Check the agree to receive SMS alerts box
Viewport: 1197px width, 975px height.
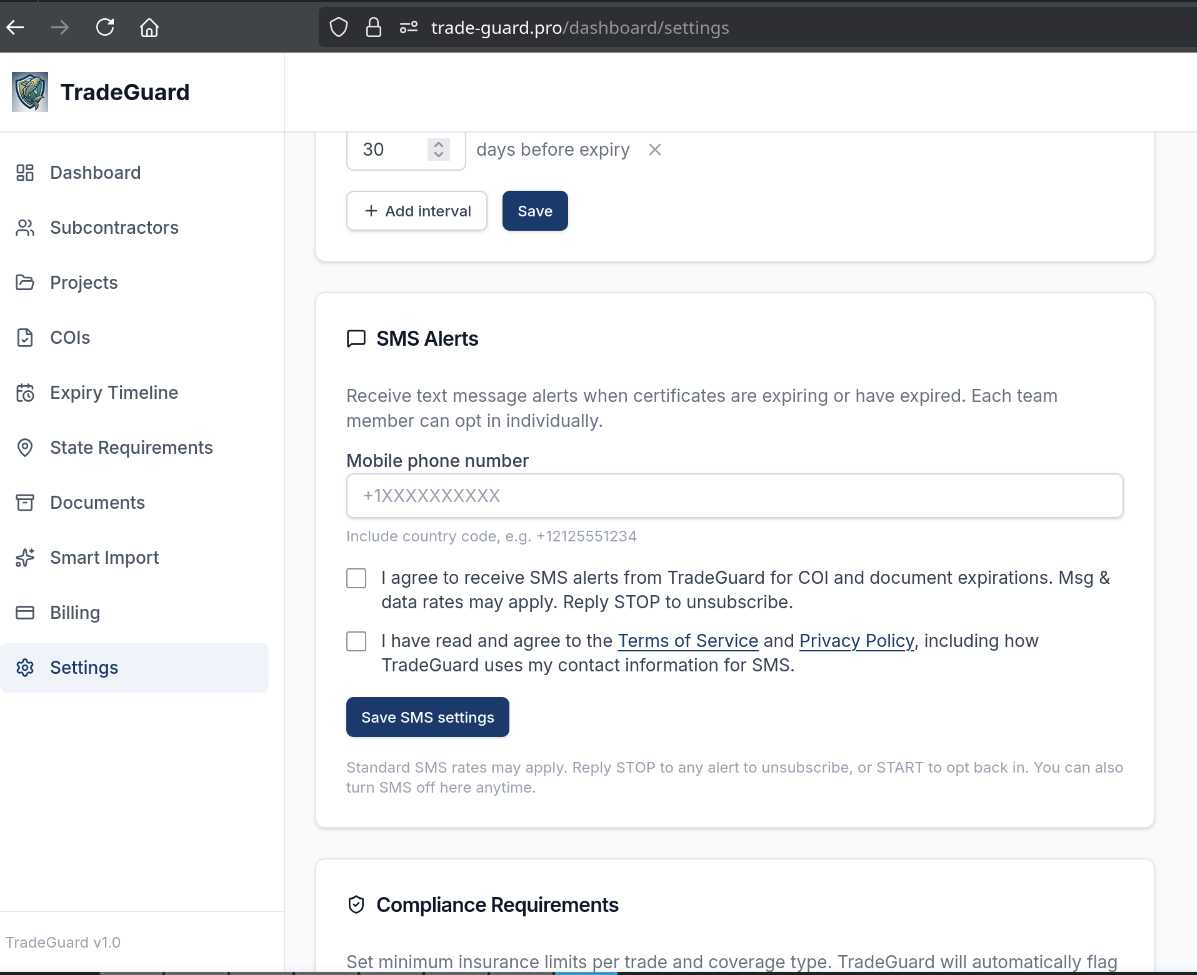tap(356, 578)
